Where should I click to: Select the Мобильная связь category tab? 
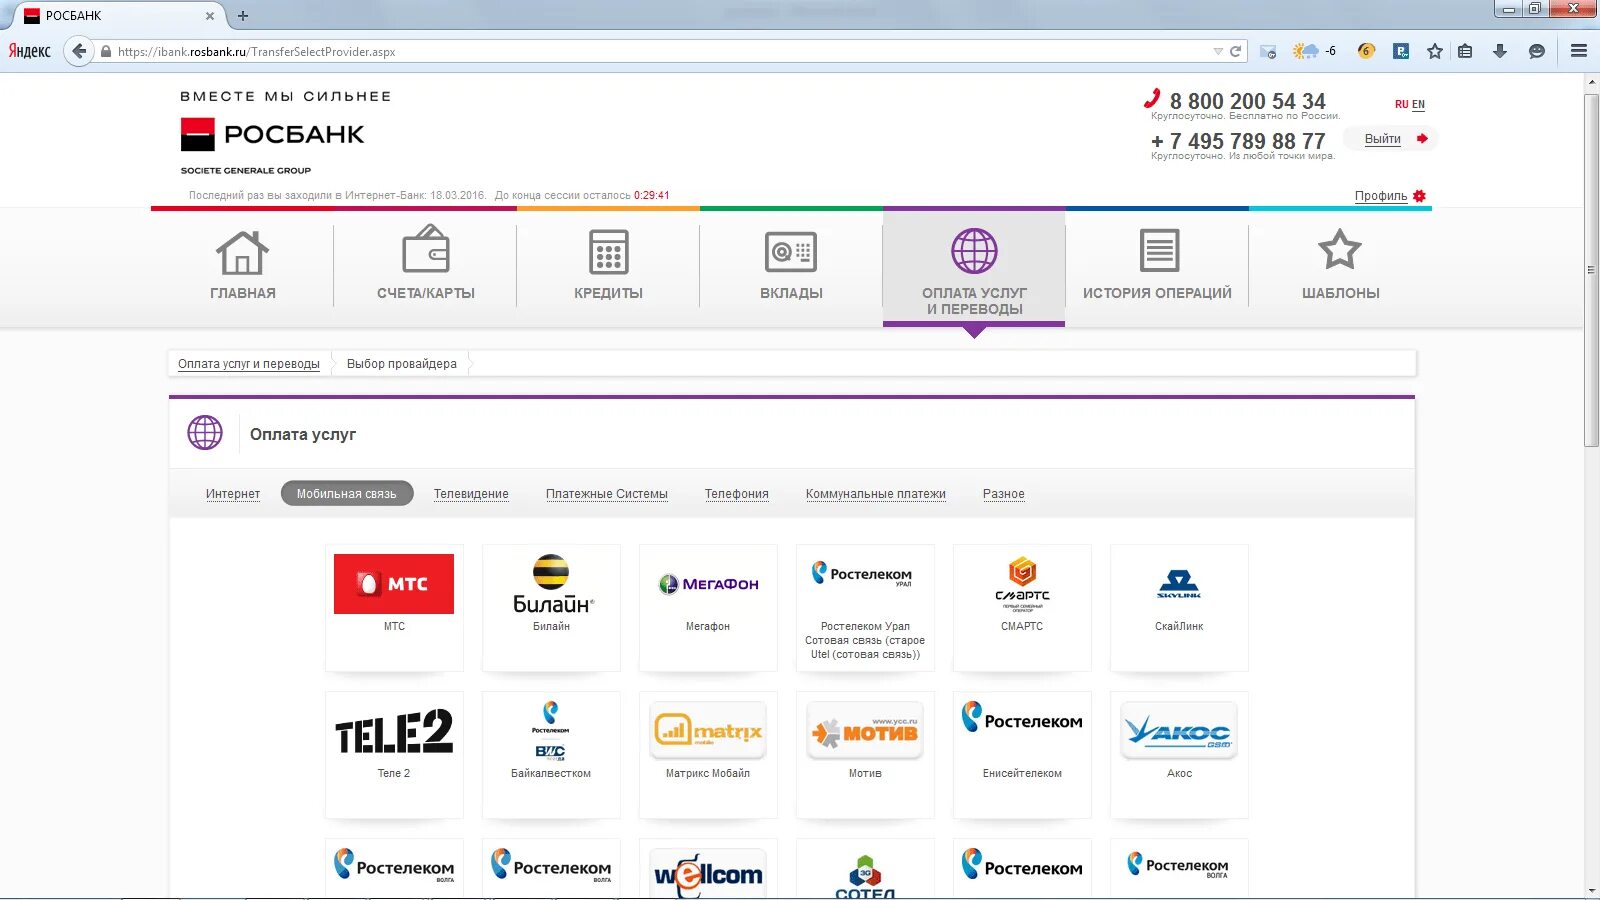click(347, 494)
